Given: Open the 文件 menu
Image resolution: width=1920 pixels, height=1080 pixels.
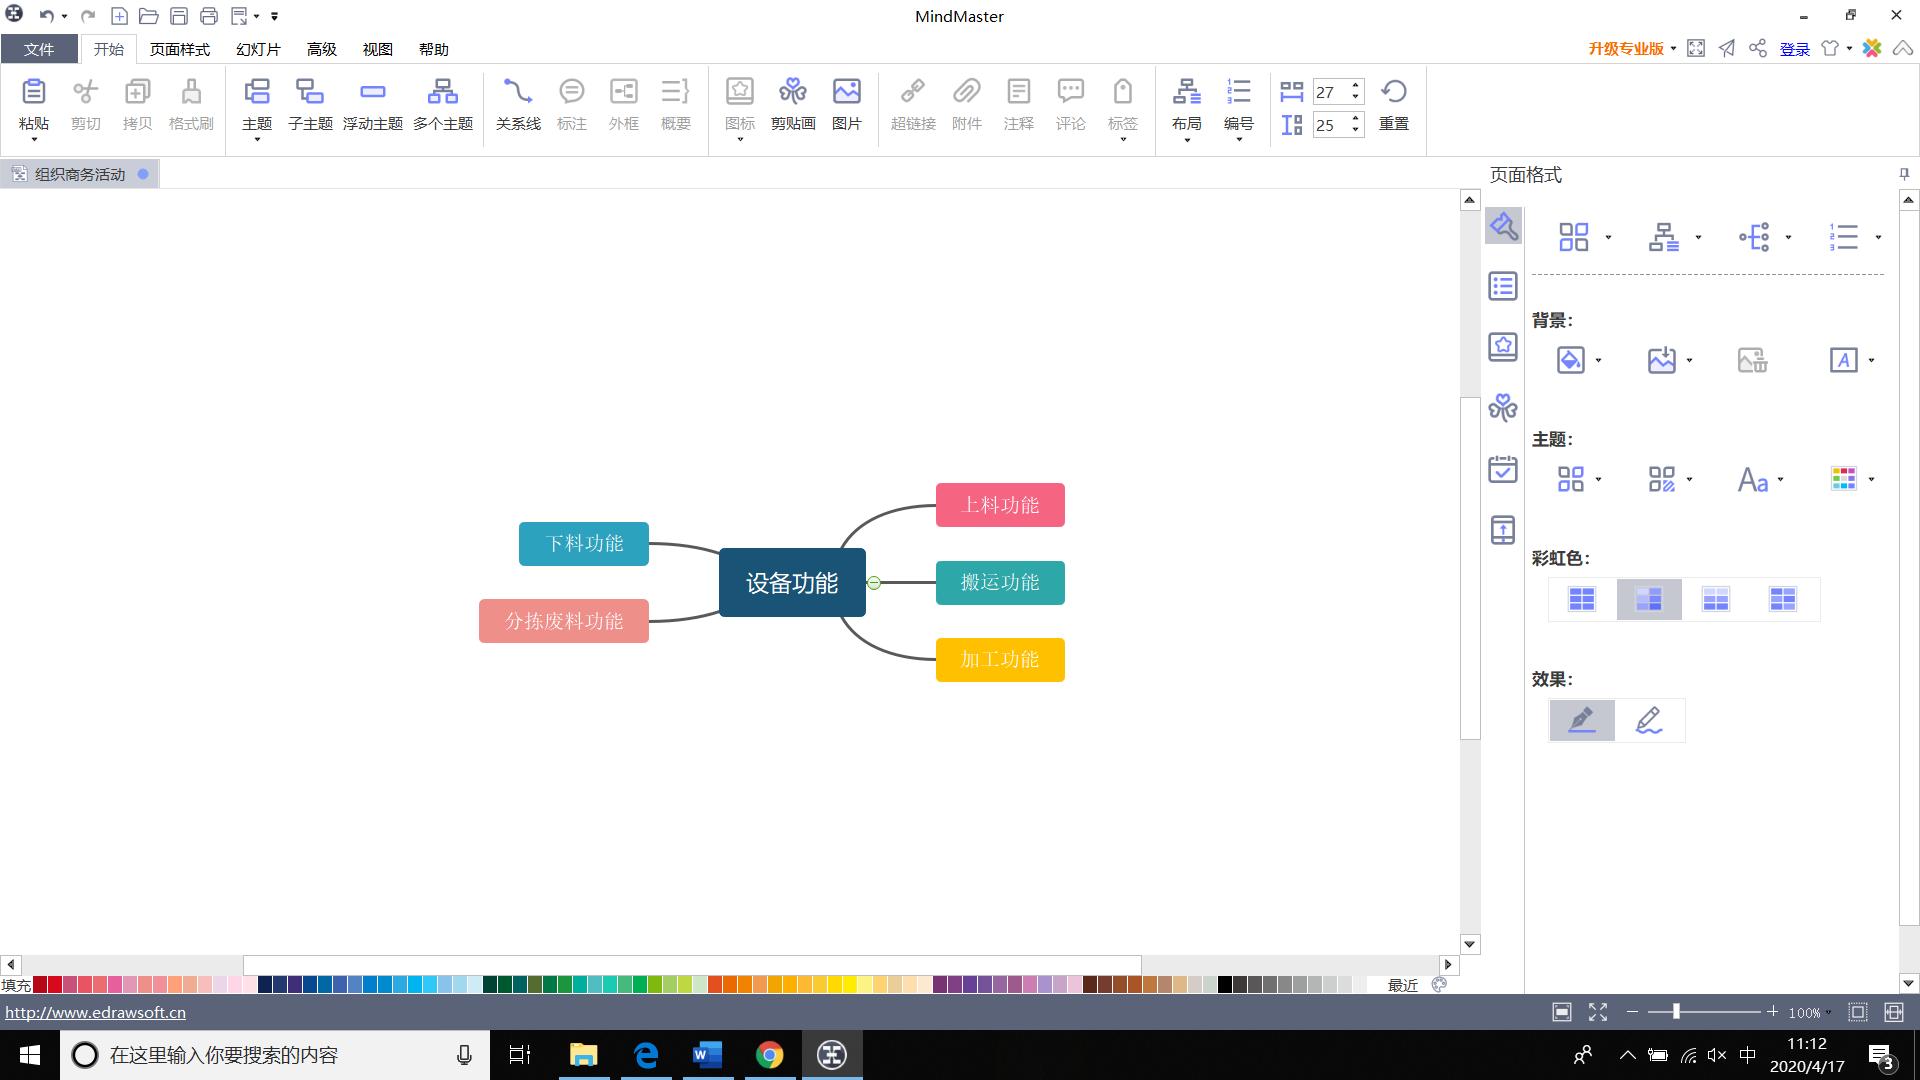Looking at the screenshot, I should click(39, 49).
